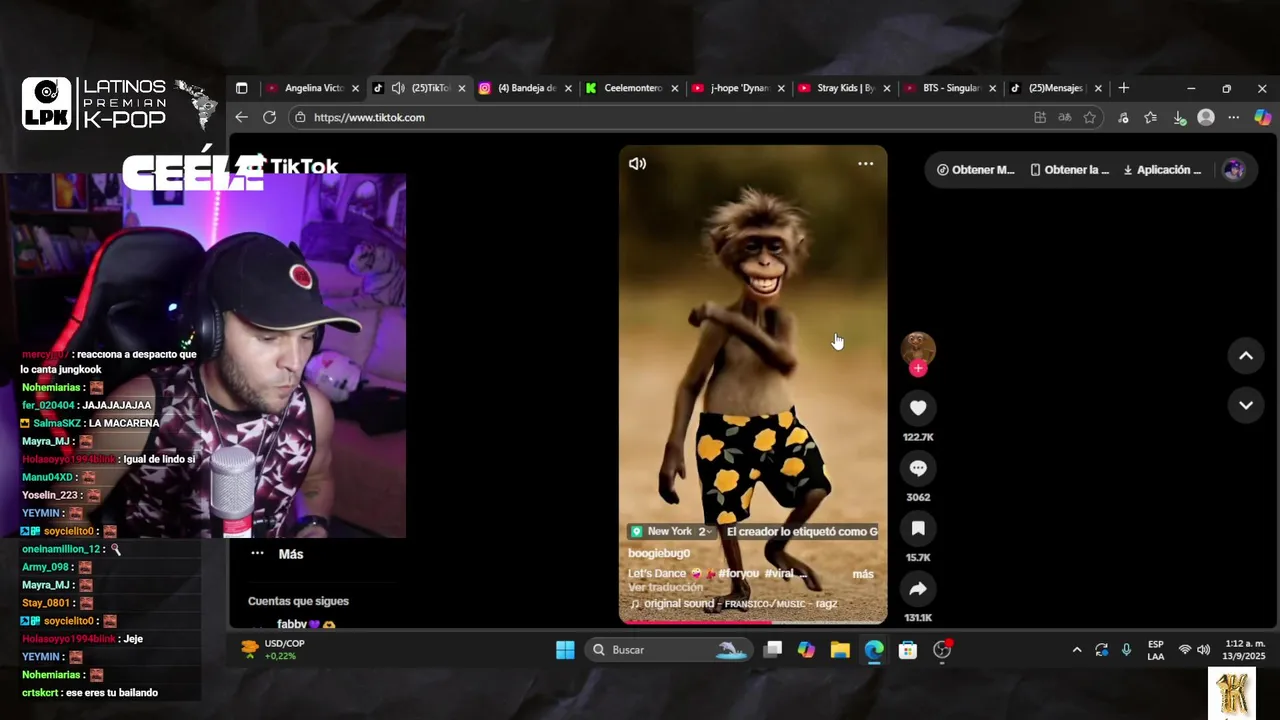
Task: Mute the tab audio speaker icon
Action: click(x=398, y=88)
